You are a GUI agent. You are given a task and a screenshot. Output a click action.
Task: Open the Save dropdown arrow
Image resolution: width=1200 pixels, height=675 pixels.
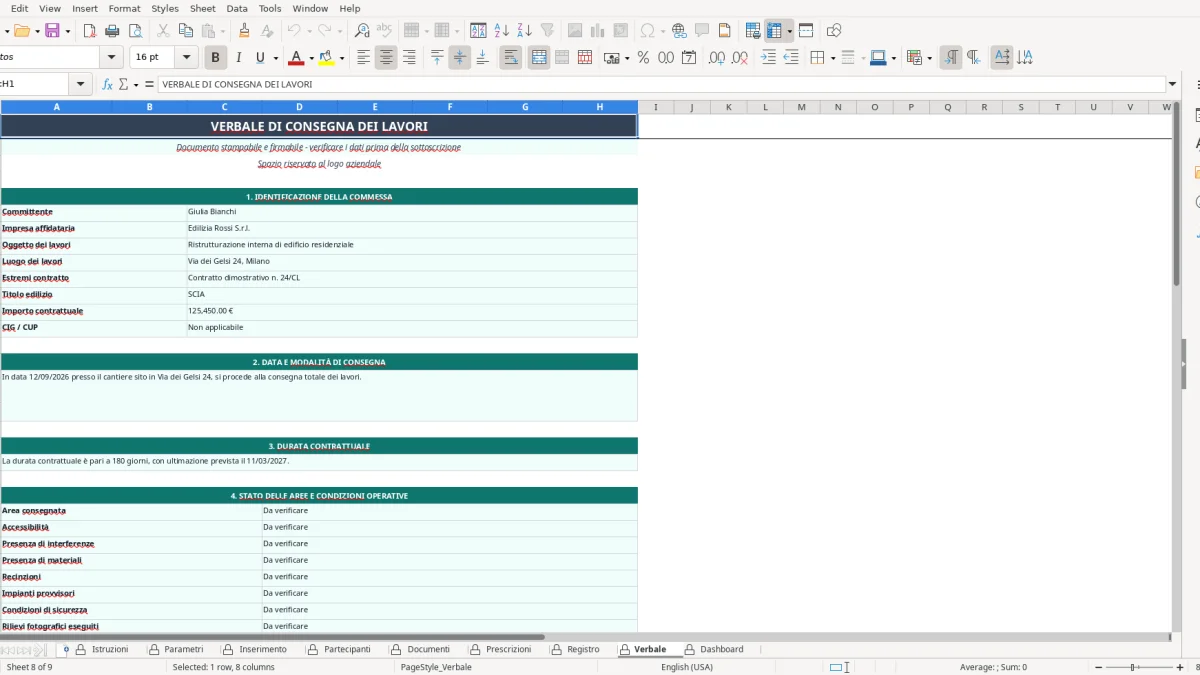(67, 31)
